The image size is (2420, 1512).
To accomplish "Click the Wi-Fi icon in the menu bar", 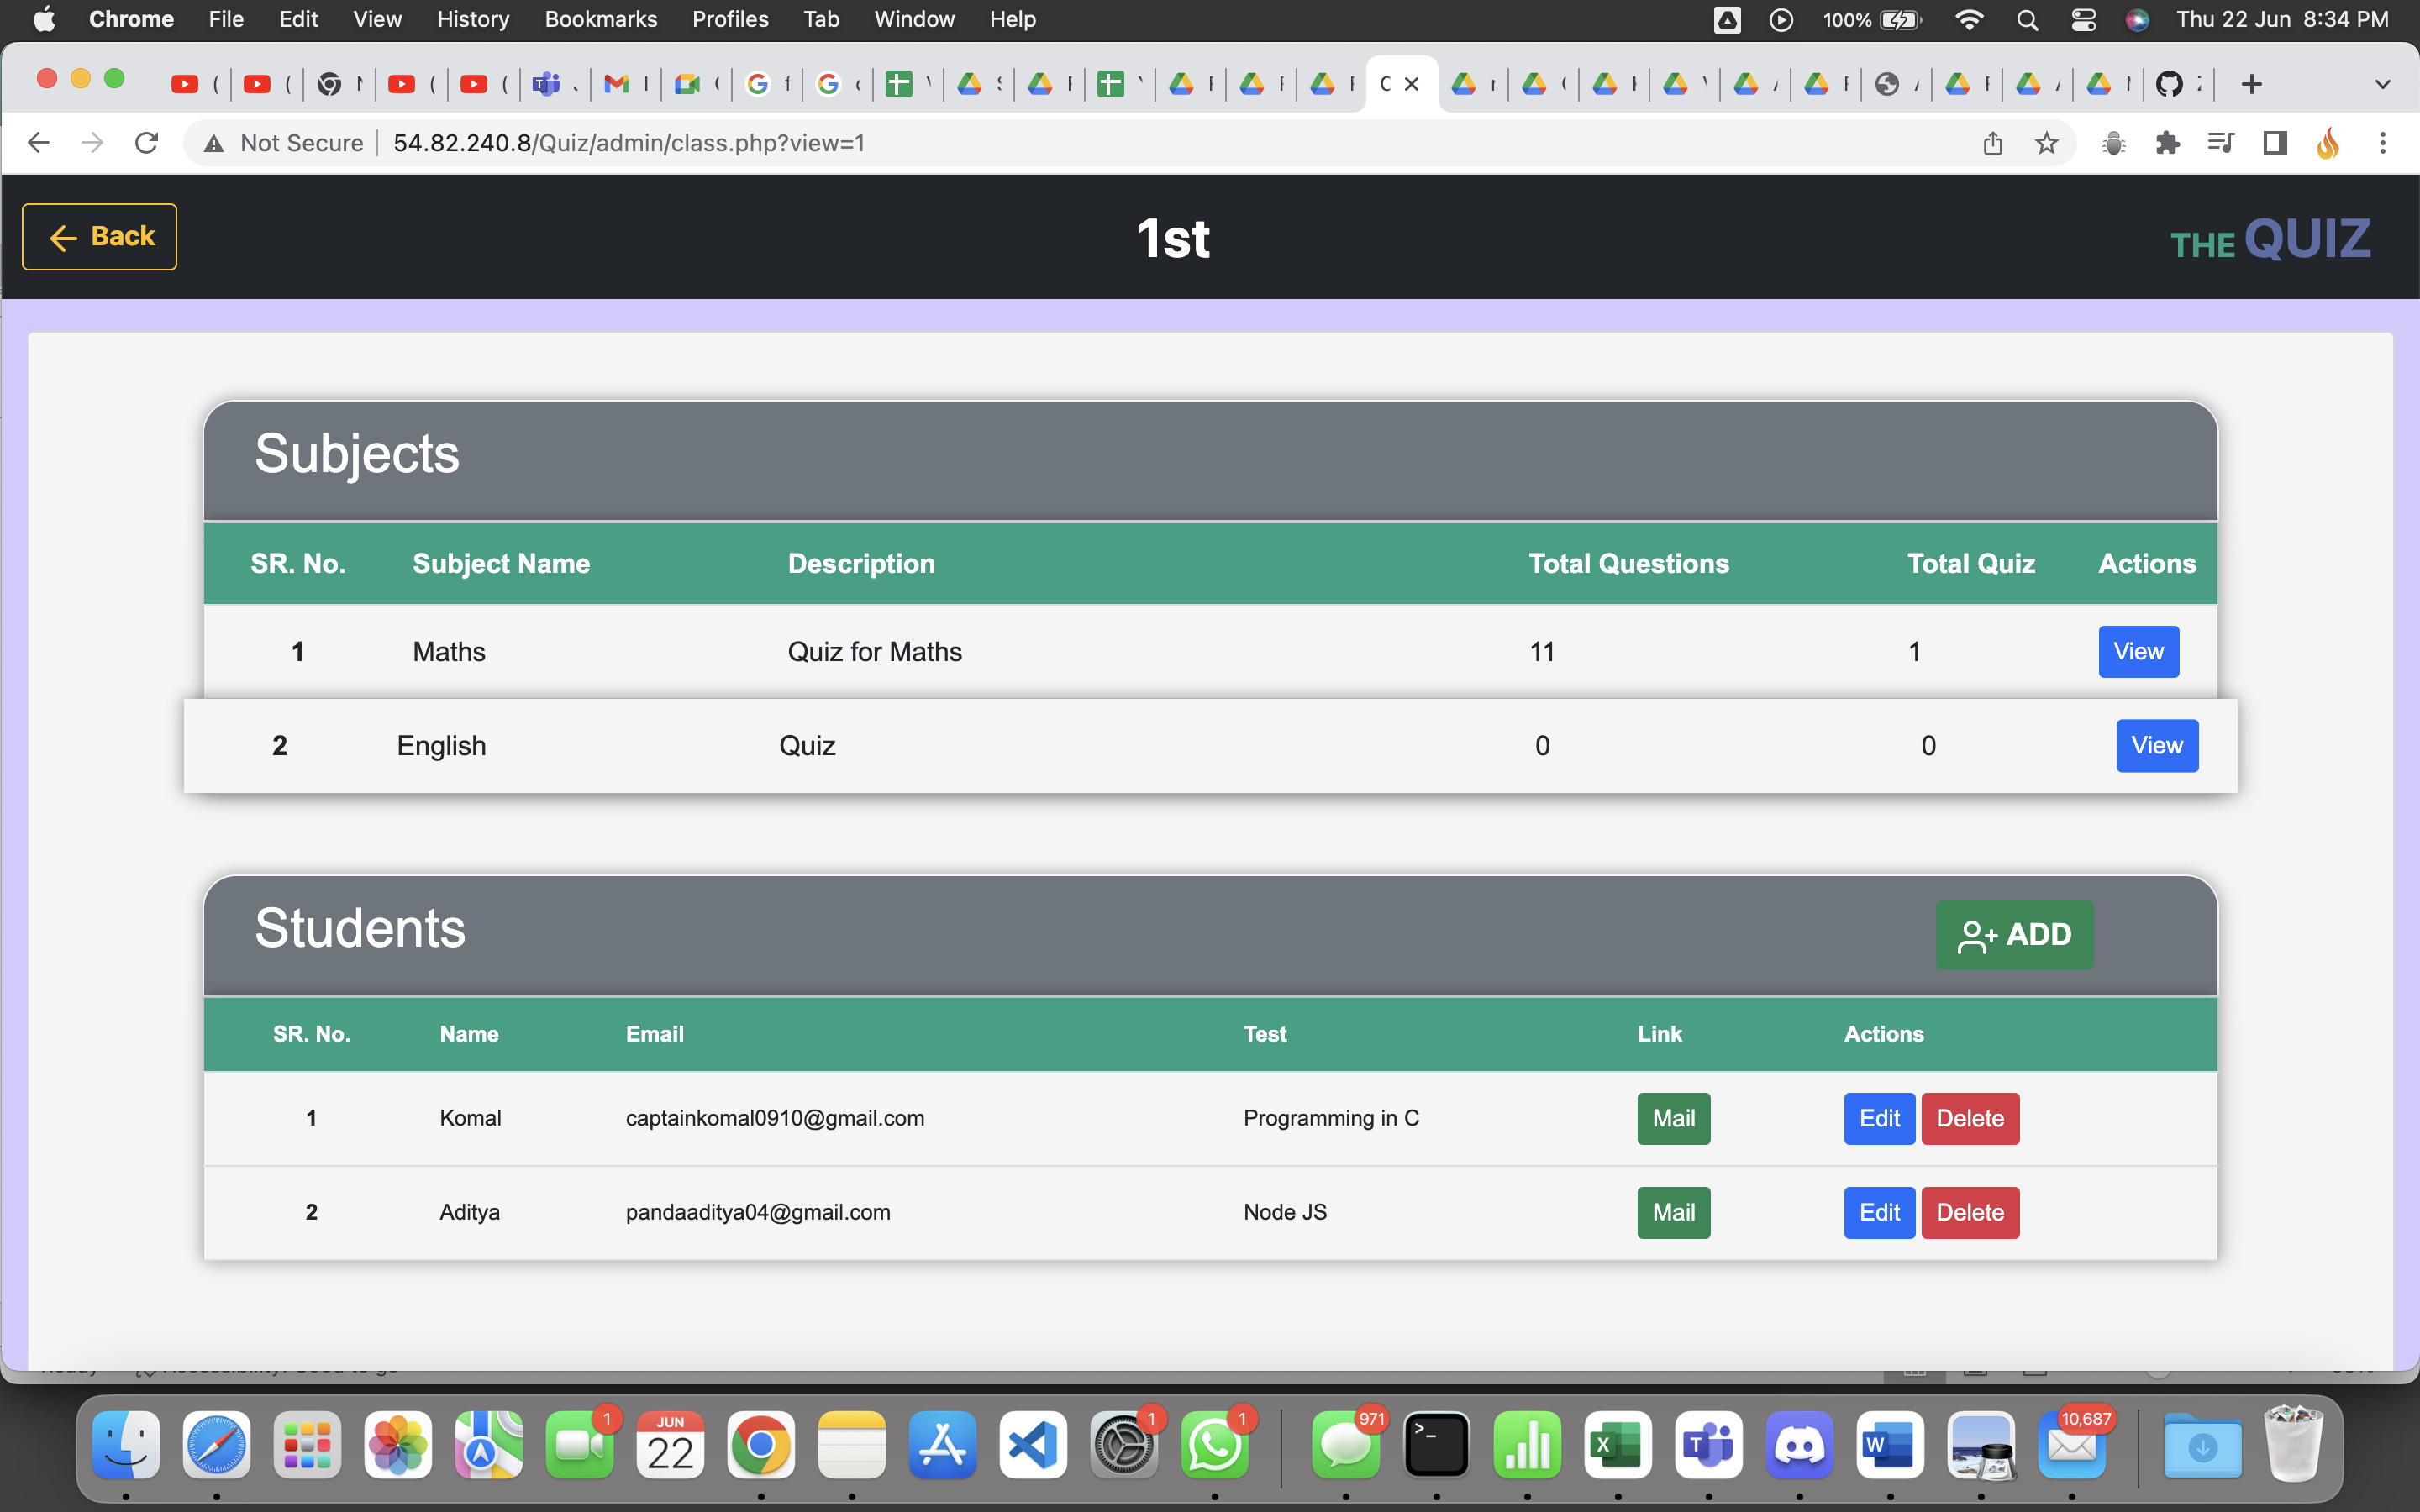I will [1968, 19].
